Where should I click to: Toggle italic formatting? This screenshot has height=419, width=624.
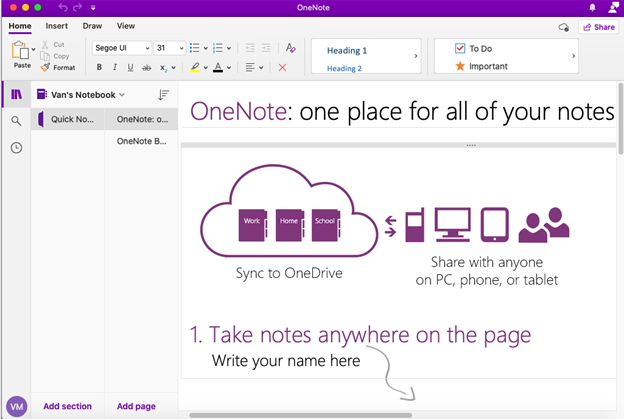pyautogui.click(x=115, y=68)
